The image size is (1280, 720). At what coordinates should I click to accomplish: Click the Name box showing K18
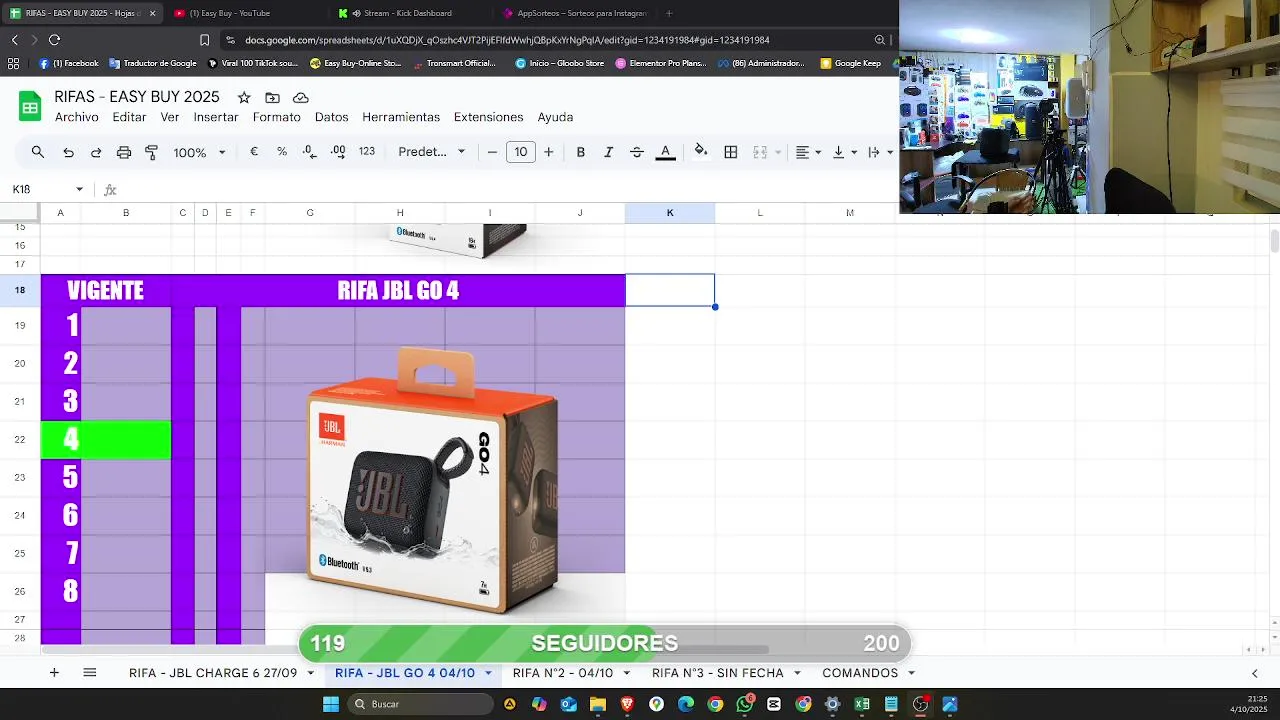40,189
